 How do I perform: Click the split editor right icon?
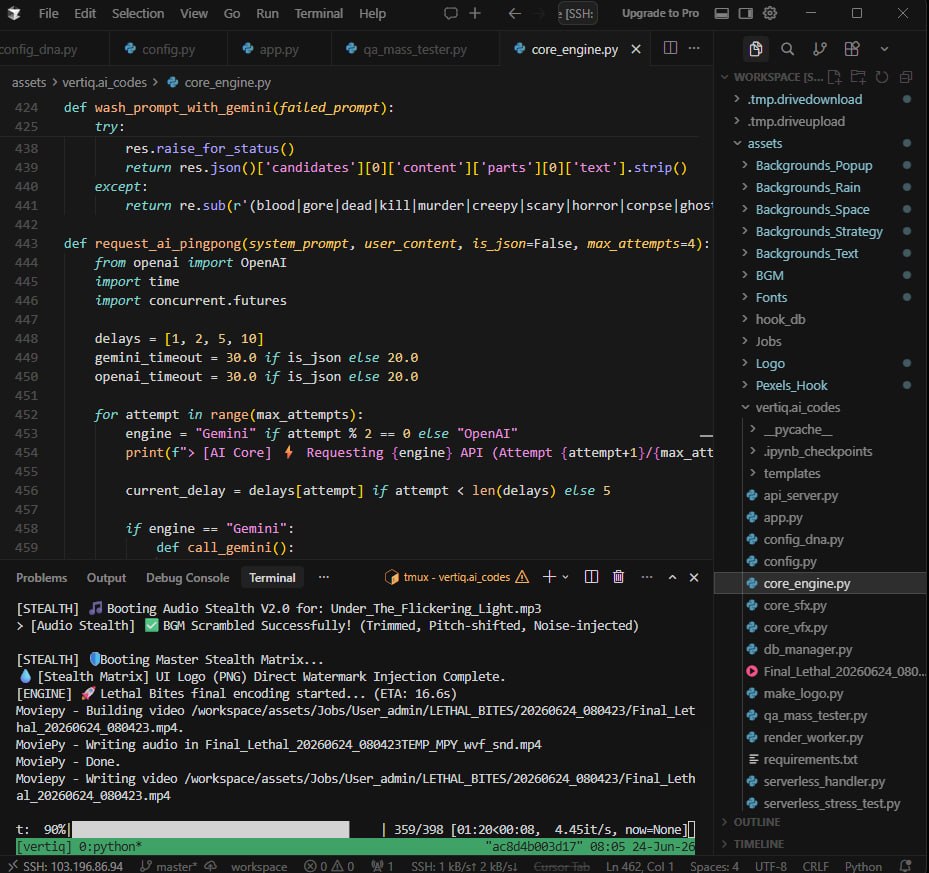point(670,49)
